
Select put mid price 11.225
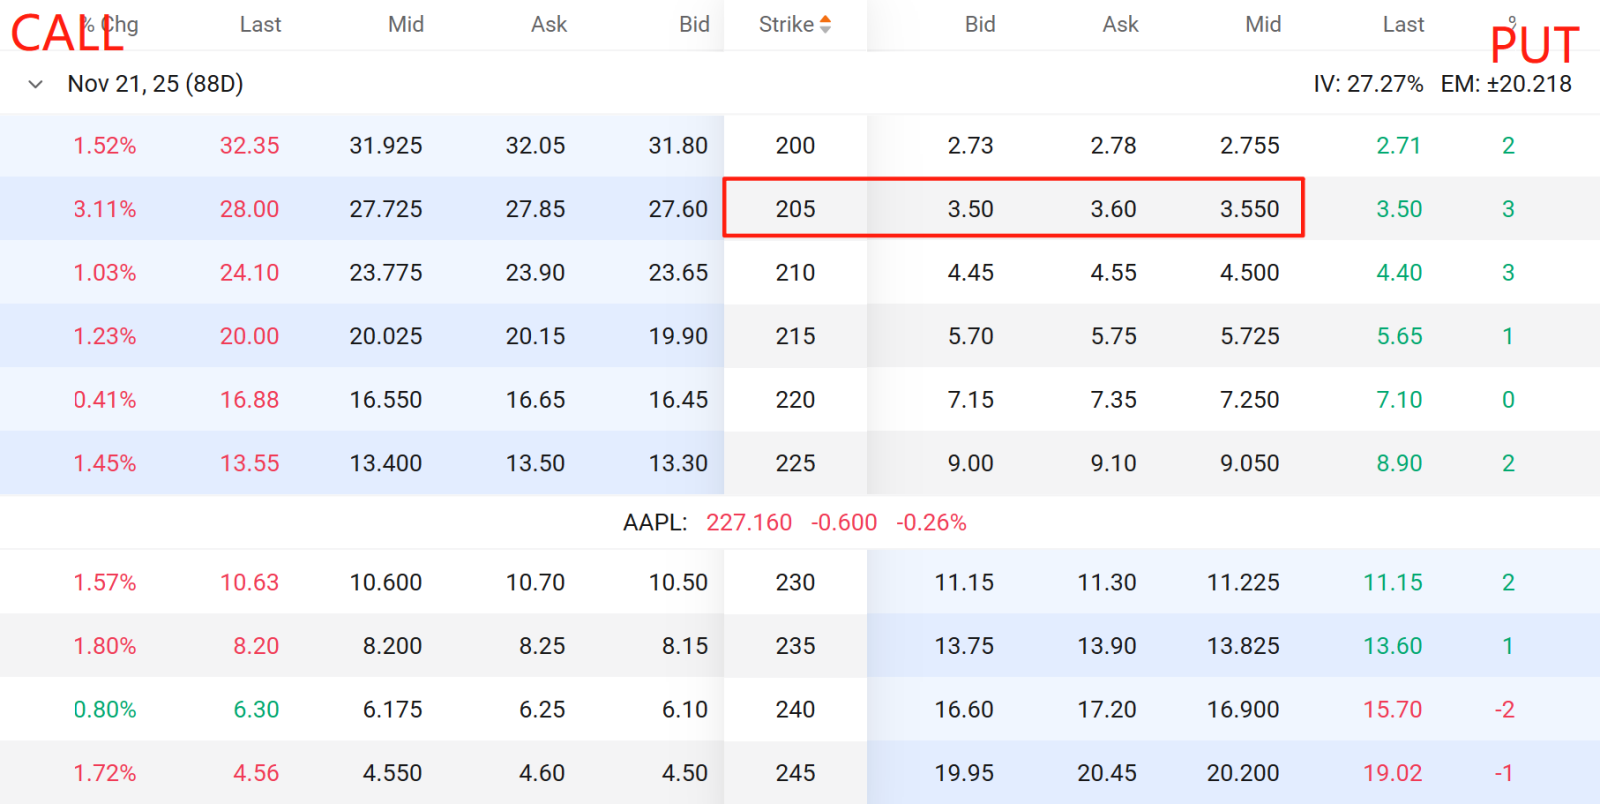(x=1243, y=582)
